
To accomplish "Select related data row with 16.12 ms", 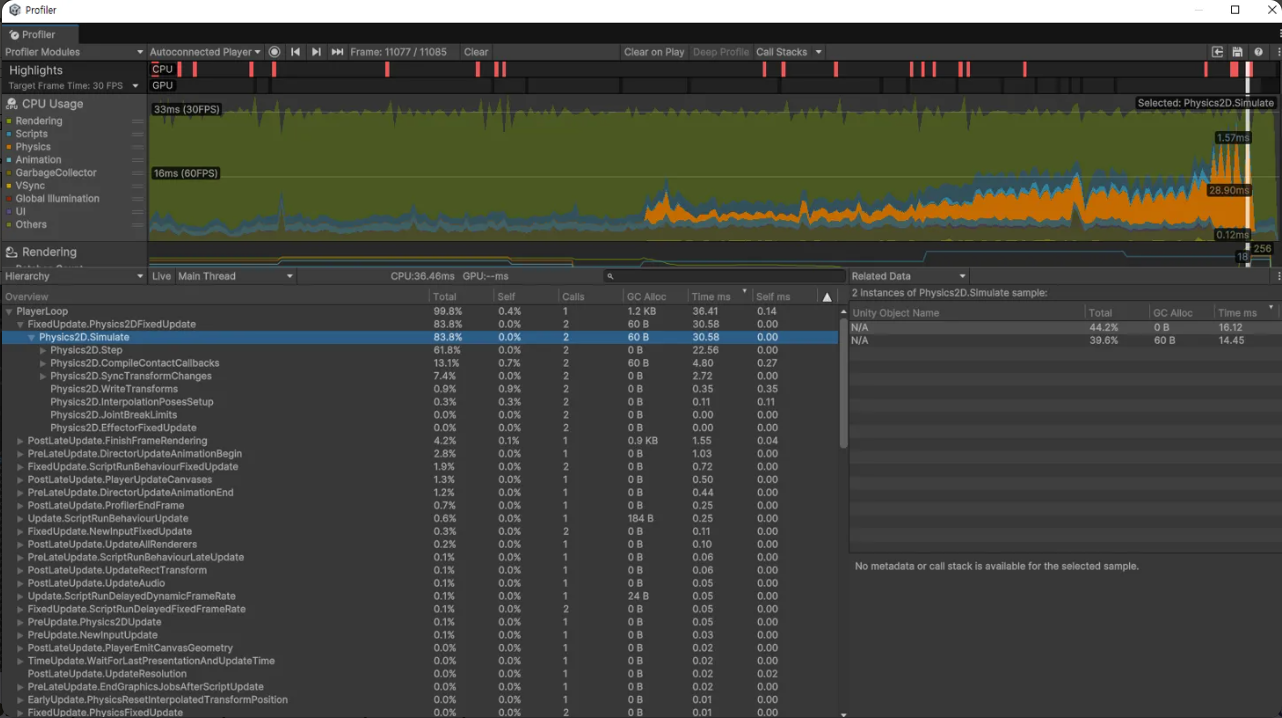I will [1065, 328].
